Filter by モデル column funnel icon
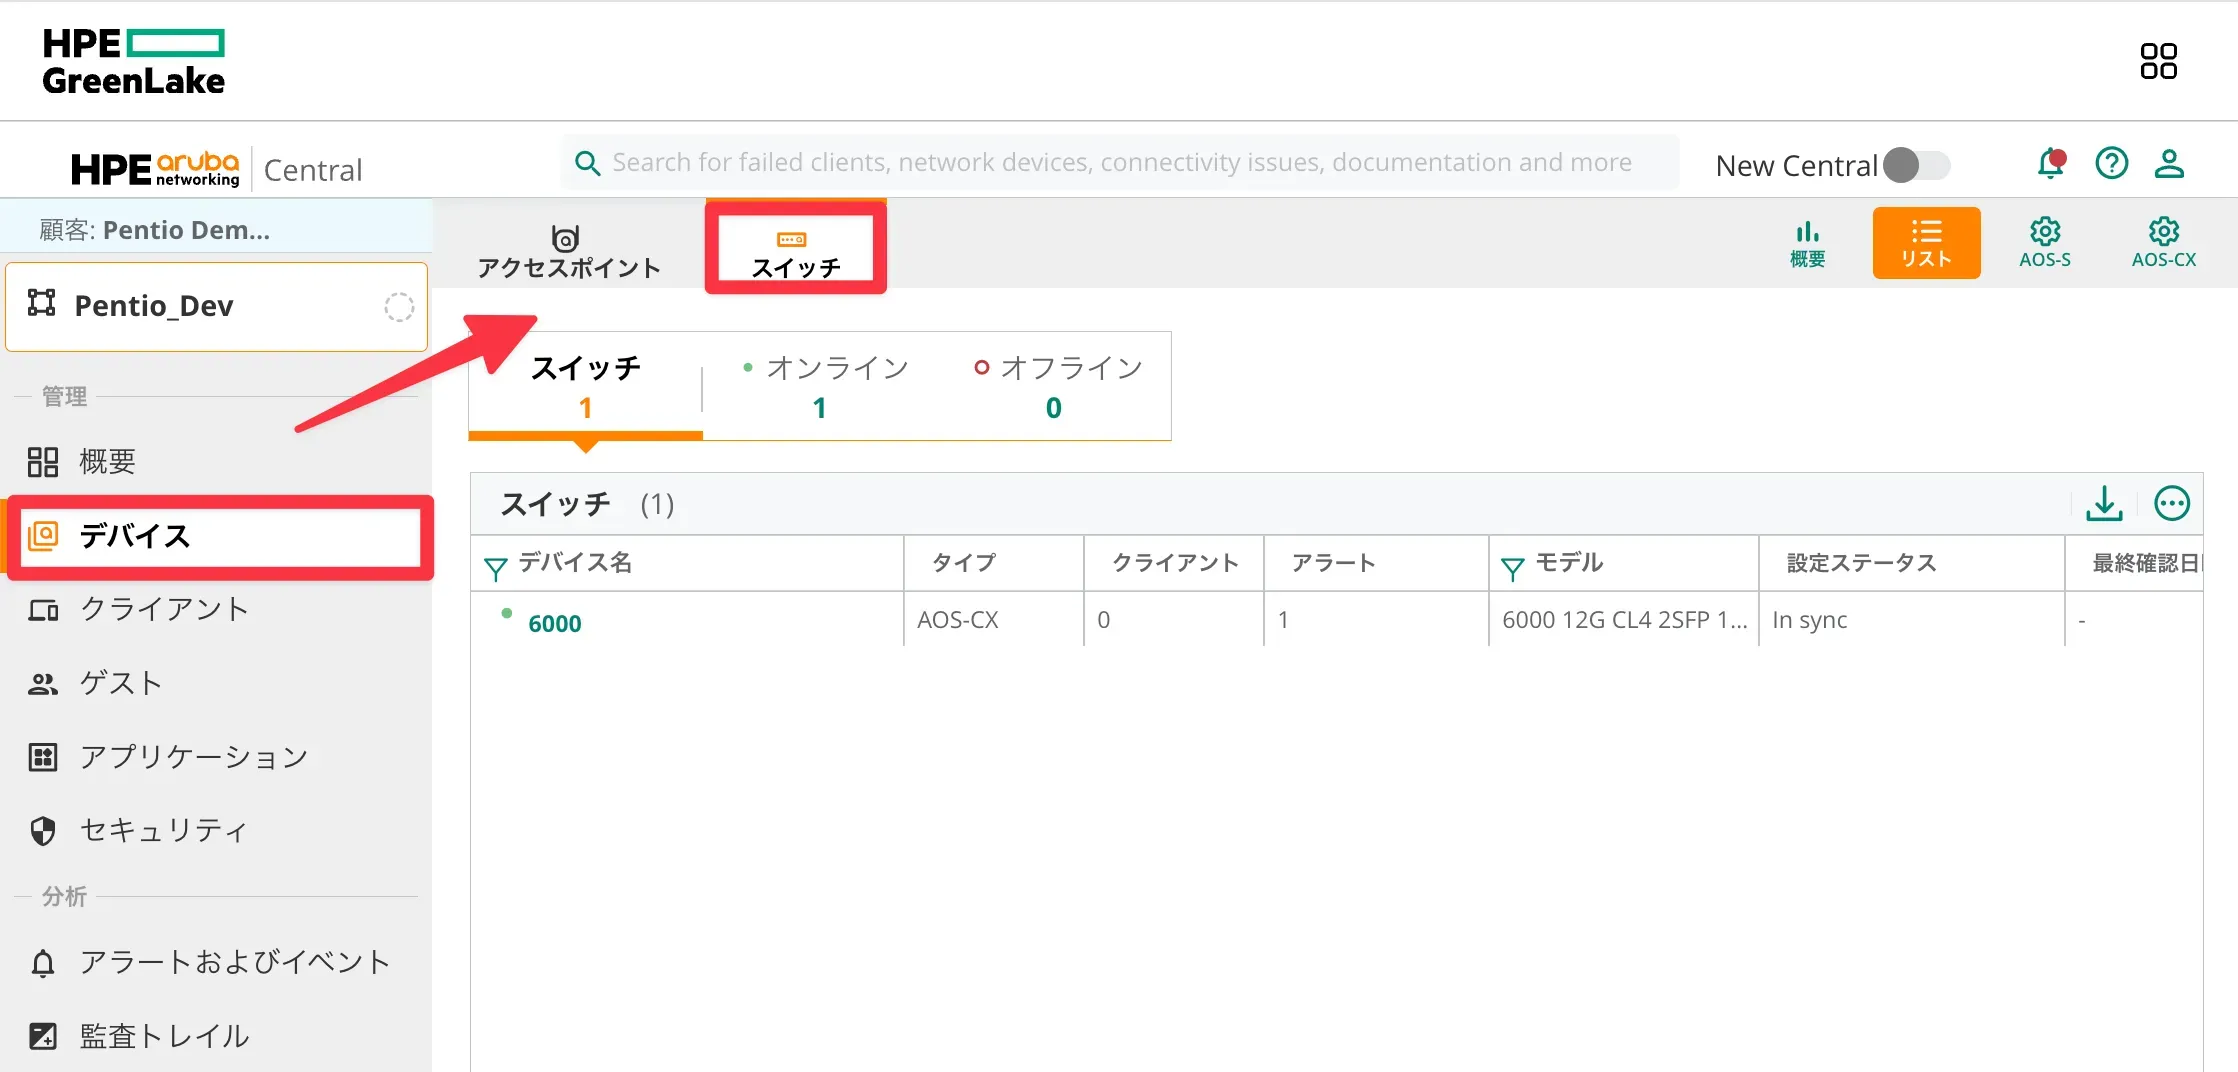 click(x=1512, y=568)
